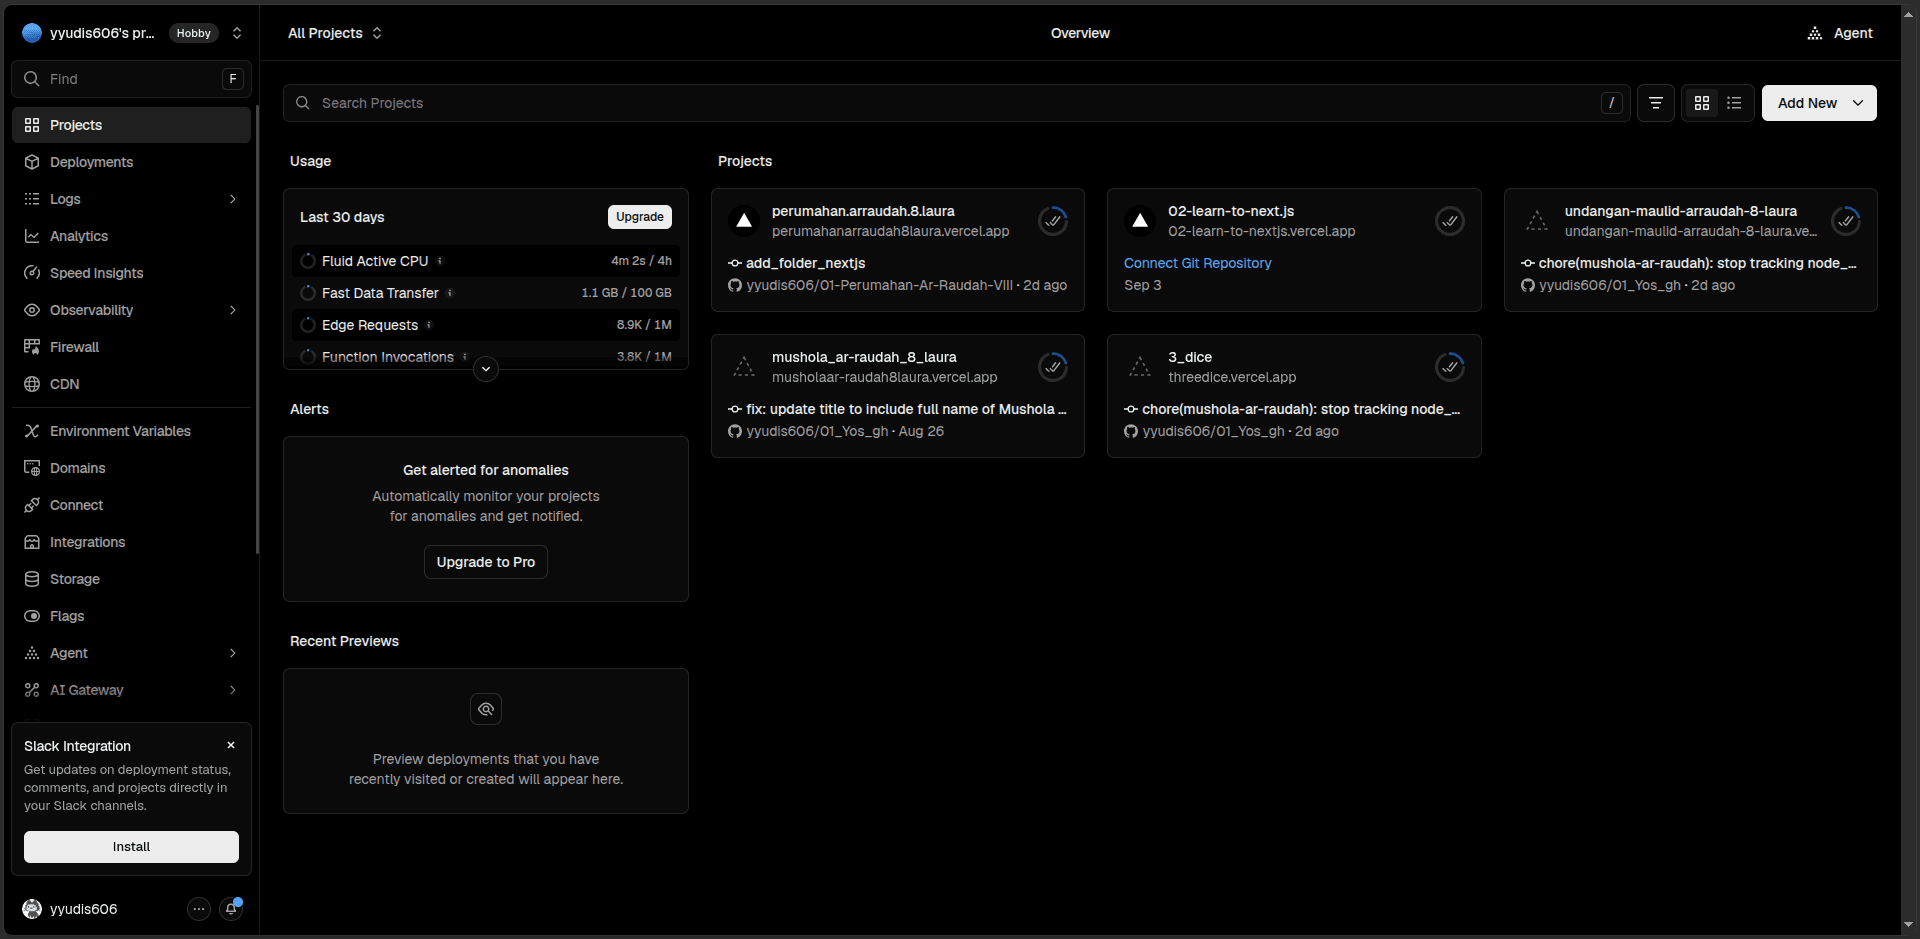Click the Fluid Active CPU progress ring
The width and height of the screenshot is (1920, 939).
[x=308, y=261]
